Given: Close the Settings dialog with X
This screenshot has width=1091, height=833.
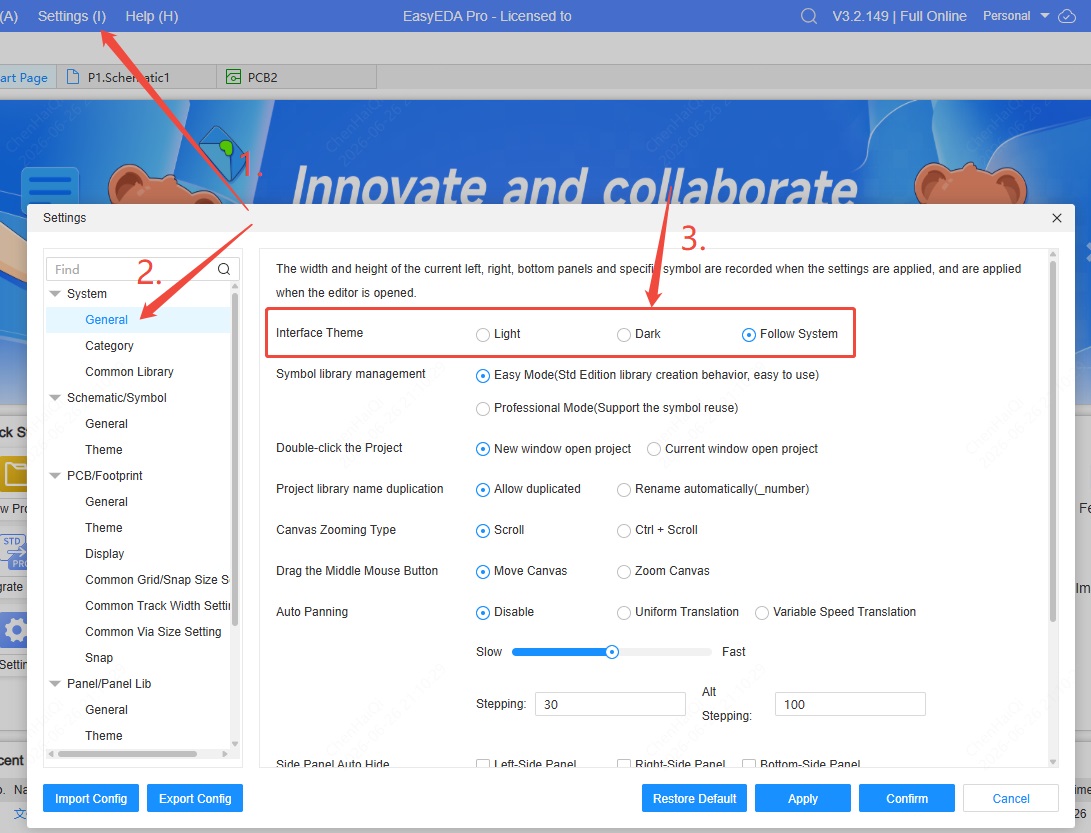Looking at the screenshot, I should 1057,218.
